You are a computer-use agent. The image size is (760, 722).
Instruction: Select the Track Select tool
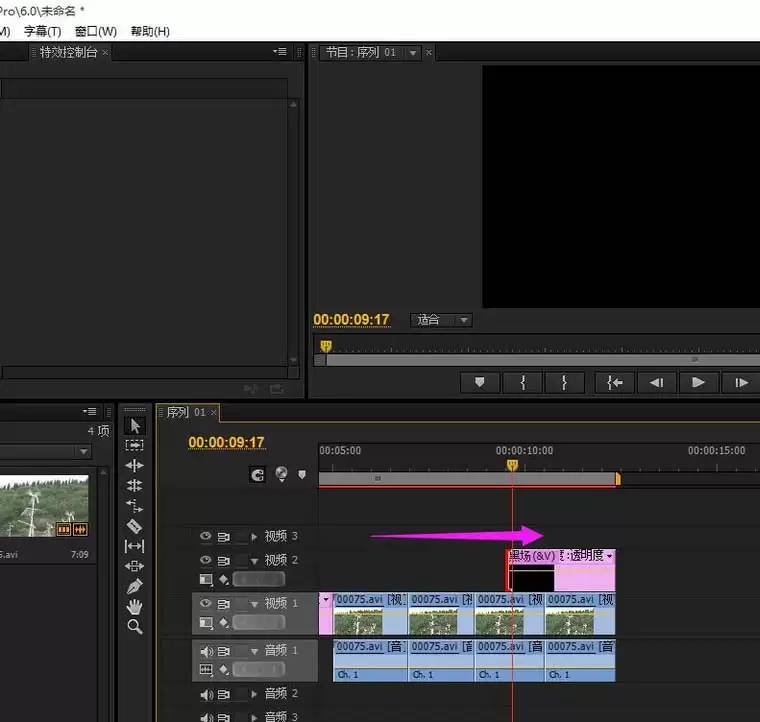(135, 446)
